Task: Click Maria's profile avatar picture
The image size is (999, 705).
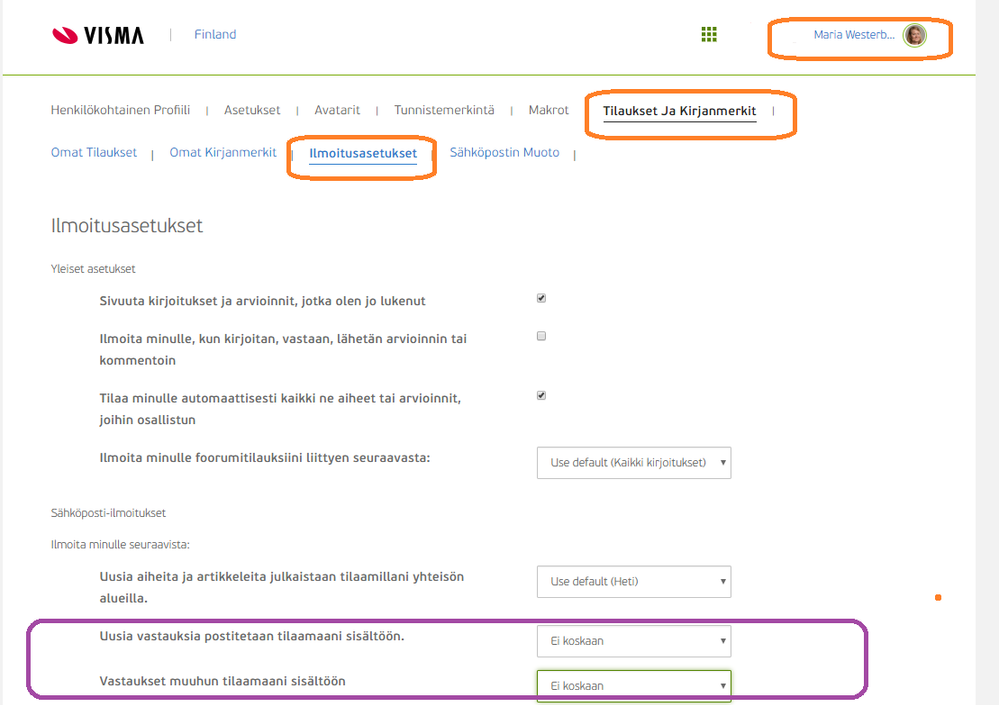Action: pyautogui.click(x=914, y=36)
